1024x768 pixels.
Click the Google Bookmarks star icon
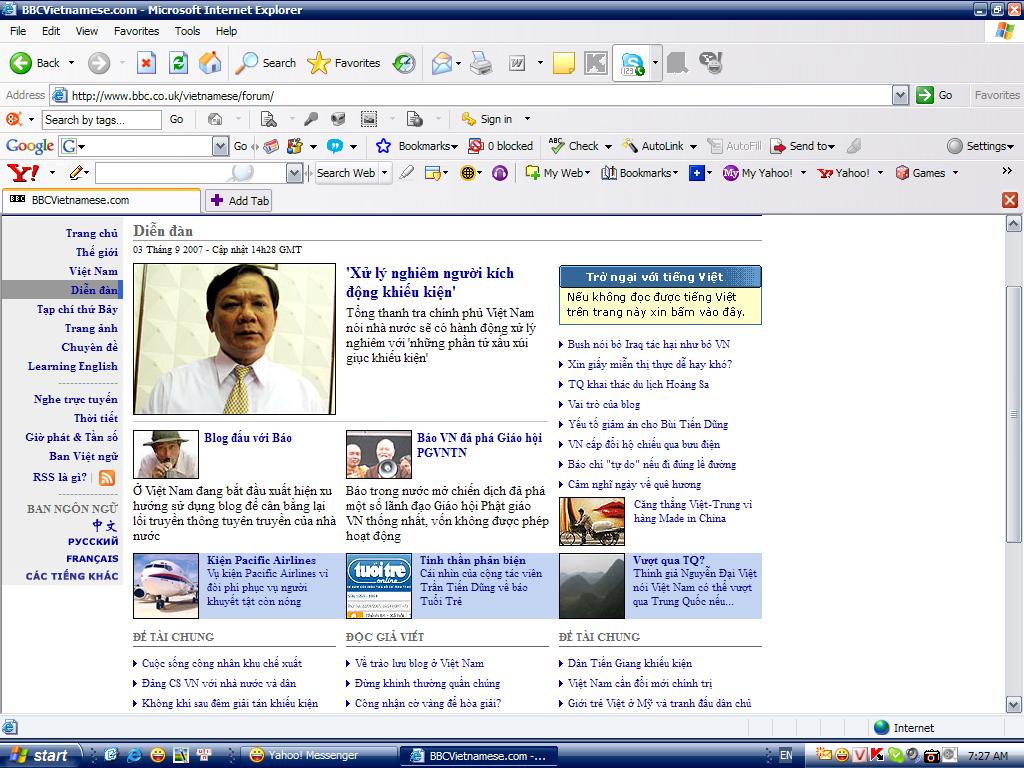point(383,146)
